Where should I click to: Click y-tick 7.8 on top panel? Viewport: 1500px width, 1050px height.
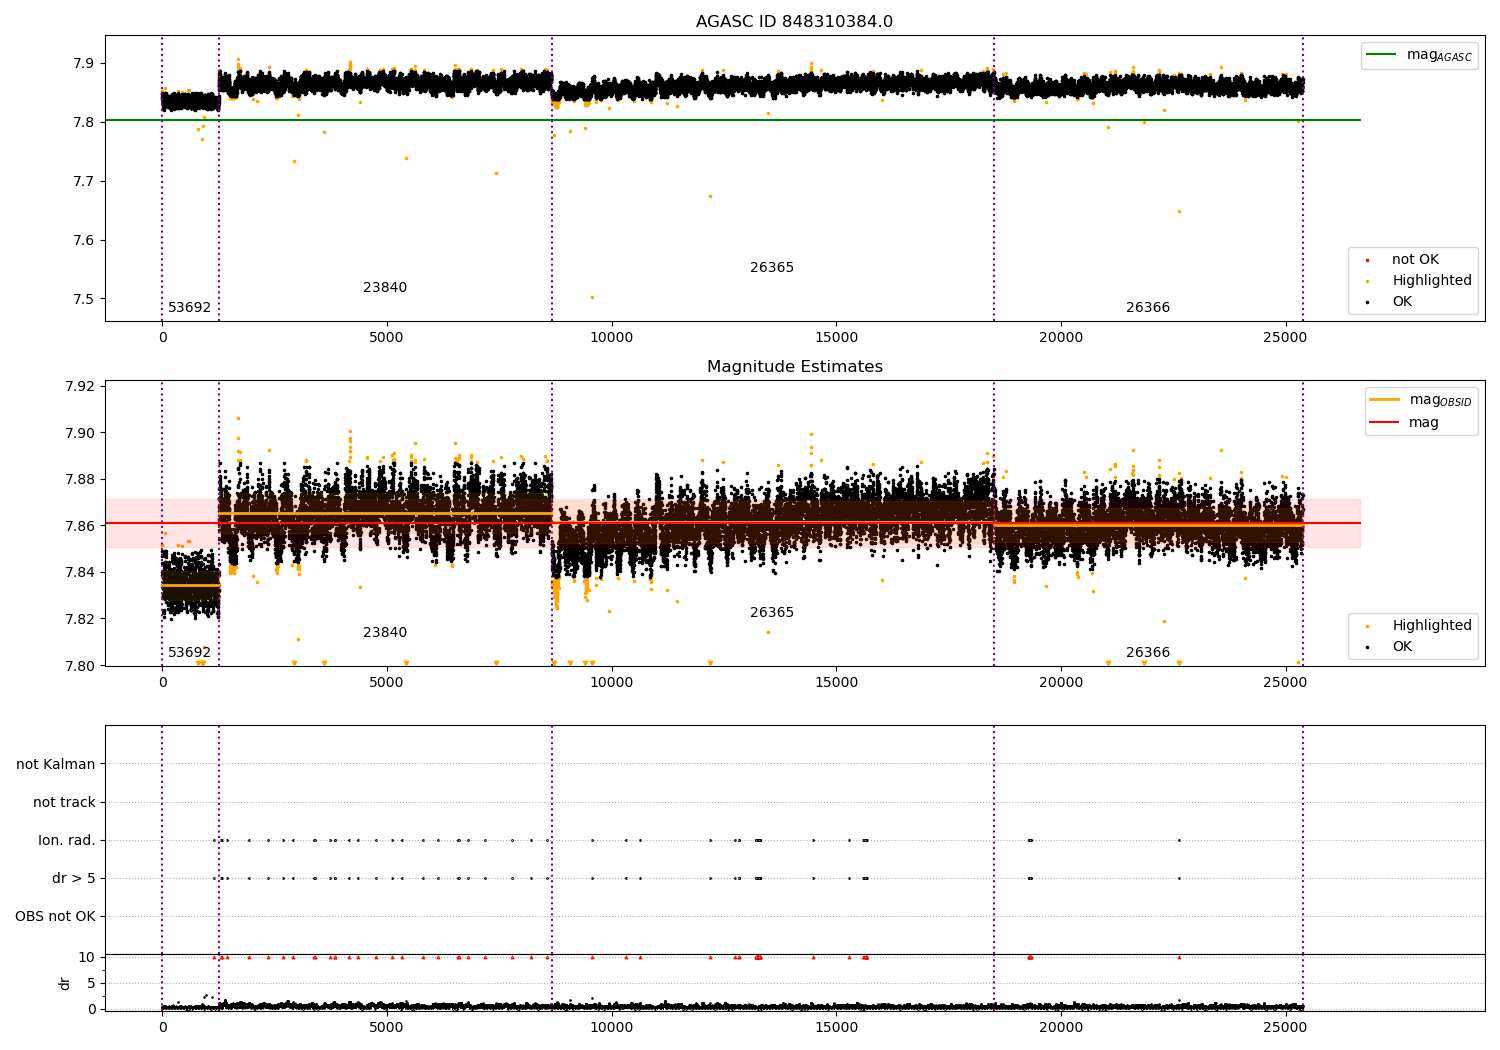[83, 123]
